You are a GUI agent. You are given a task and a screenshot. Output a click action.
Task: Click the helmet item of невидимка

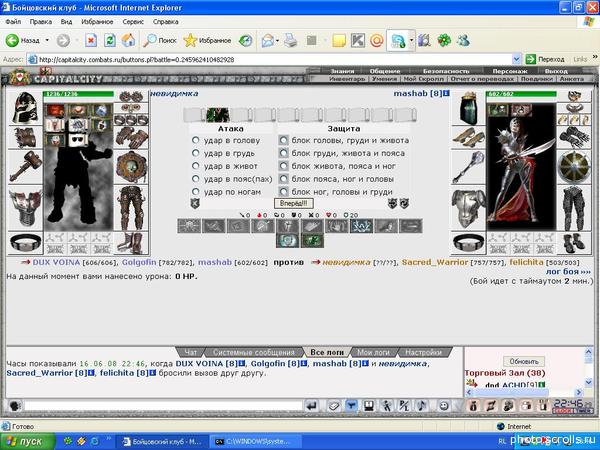[x=25, y=108]
